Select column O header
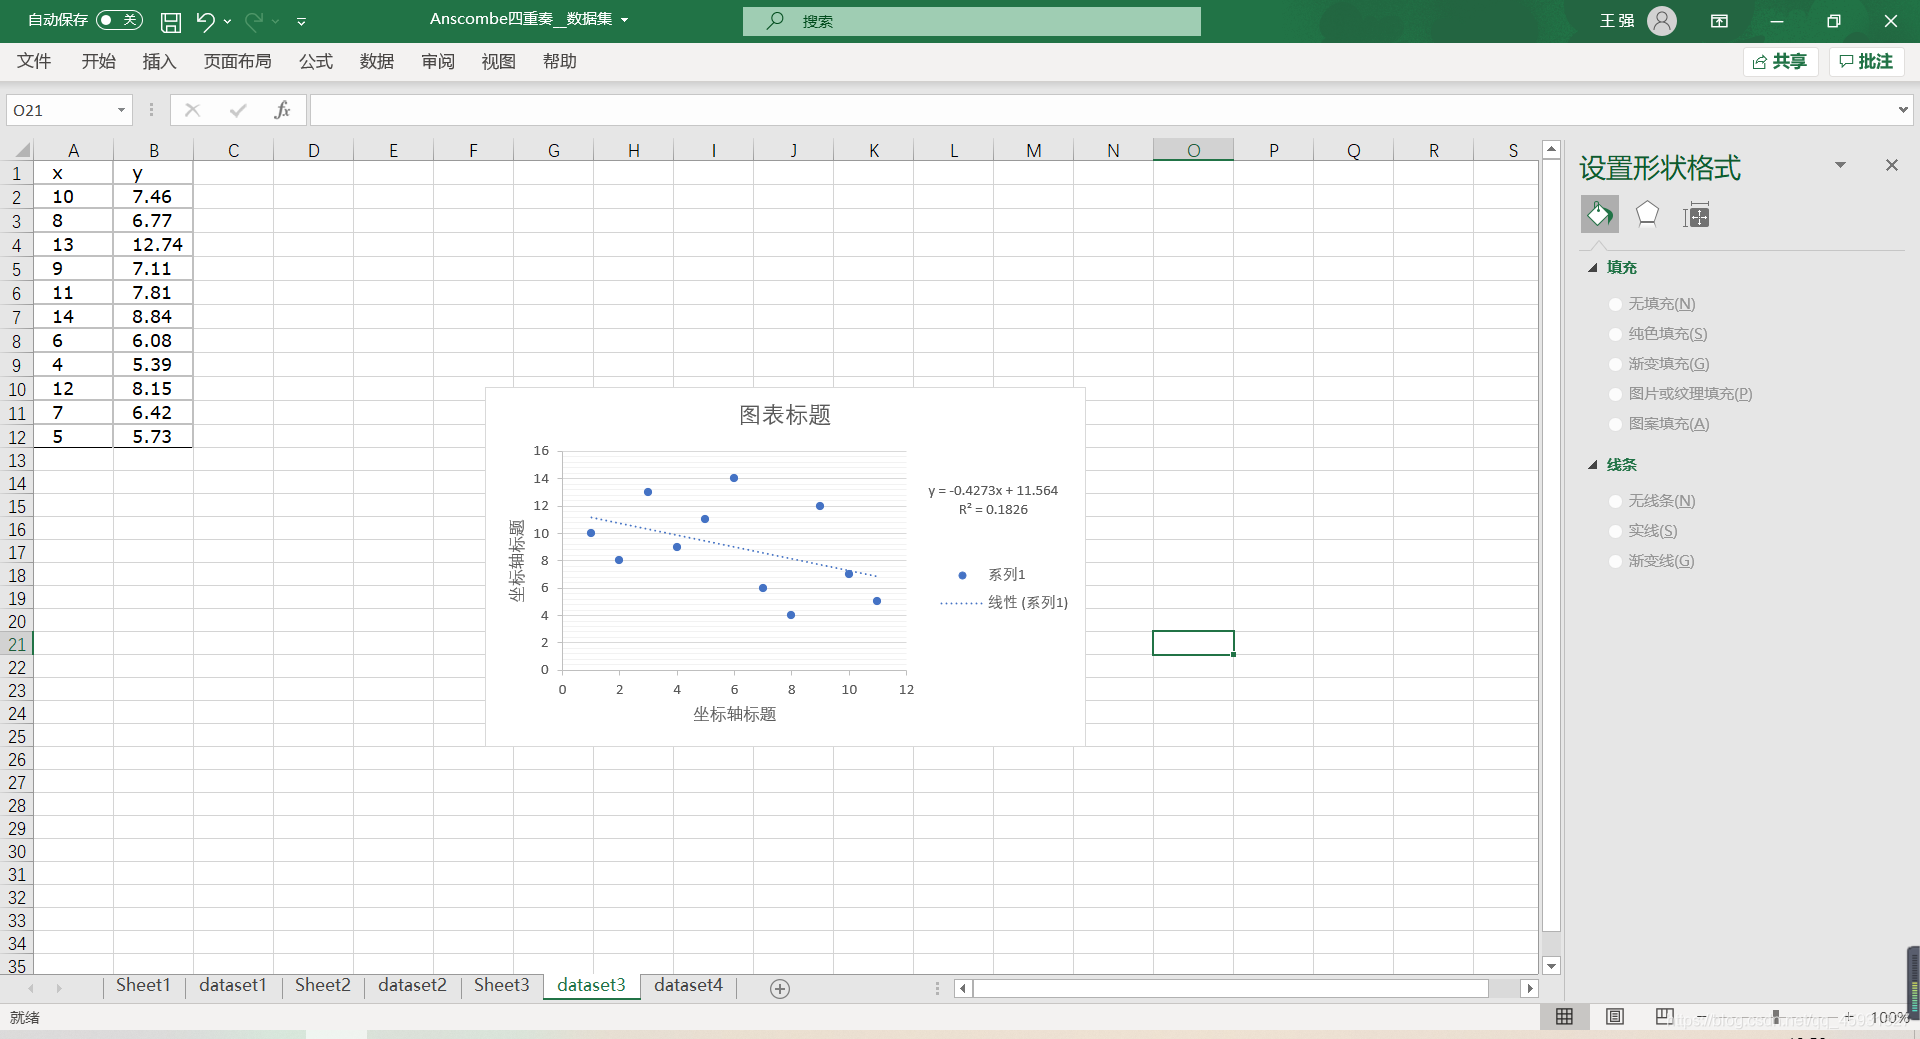This screenshot has width=1920, height=1039. (1193, 150)
